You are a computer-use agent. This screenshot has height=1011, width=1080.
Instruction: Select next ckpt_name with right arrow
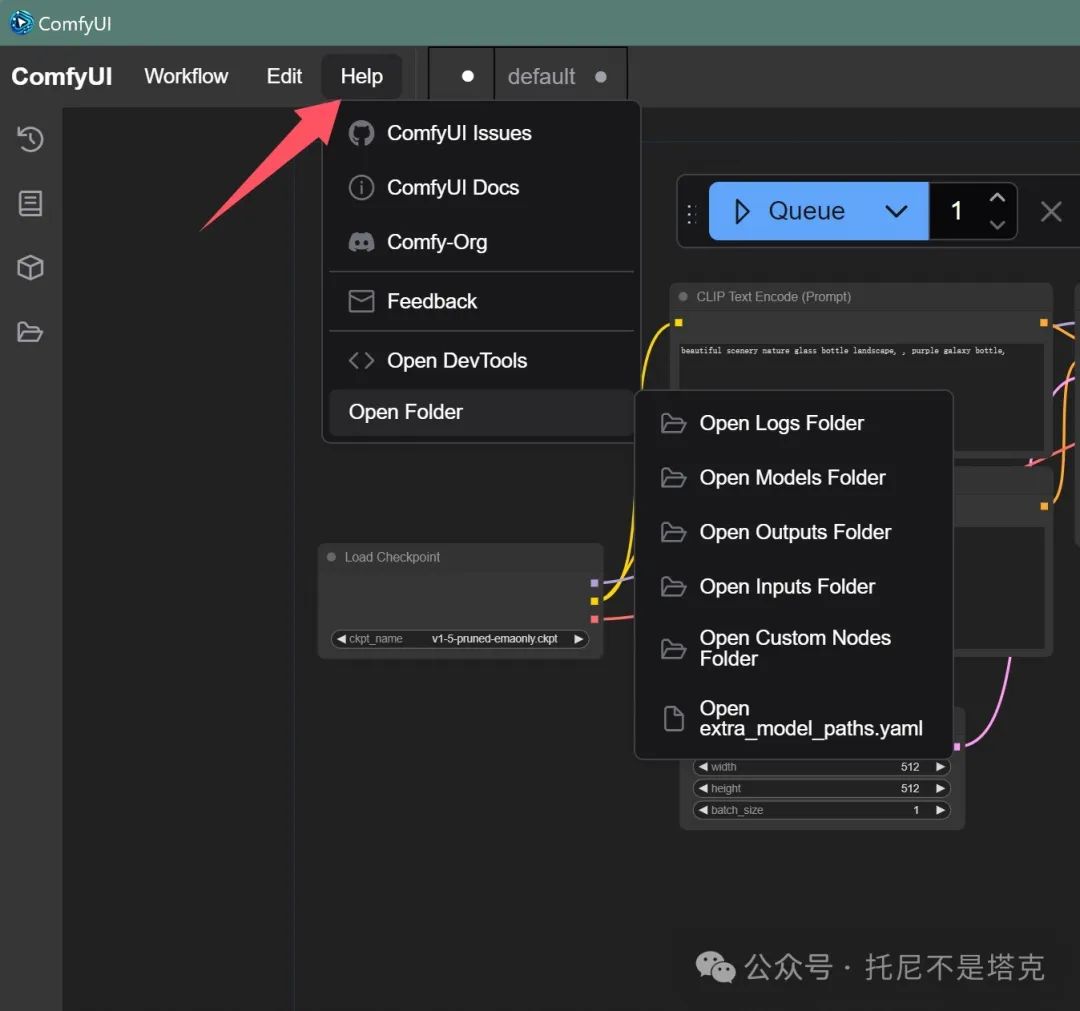(579, 638)
